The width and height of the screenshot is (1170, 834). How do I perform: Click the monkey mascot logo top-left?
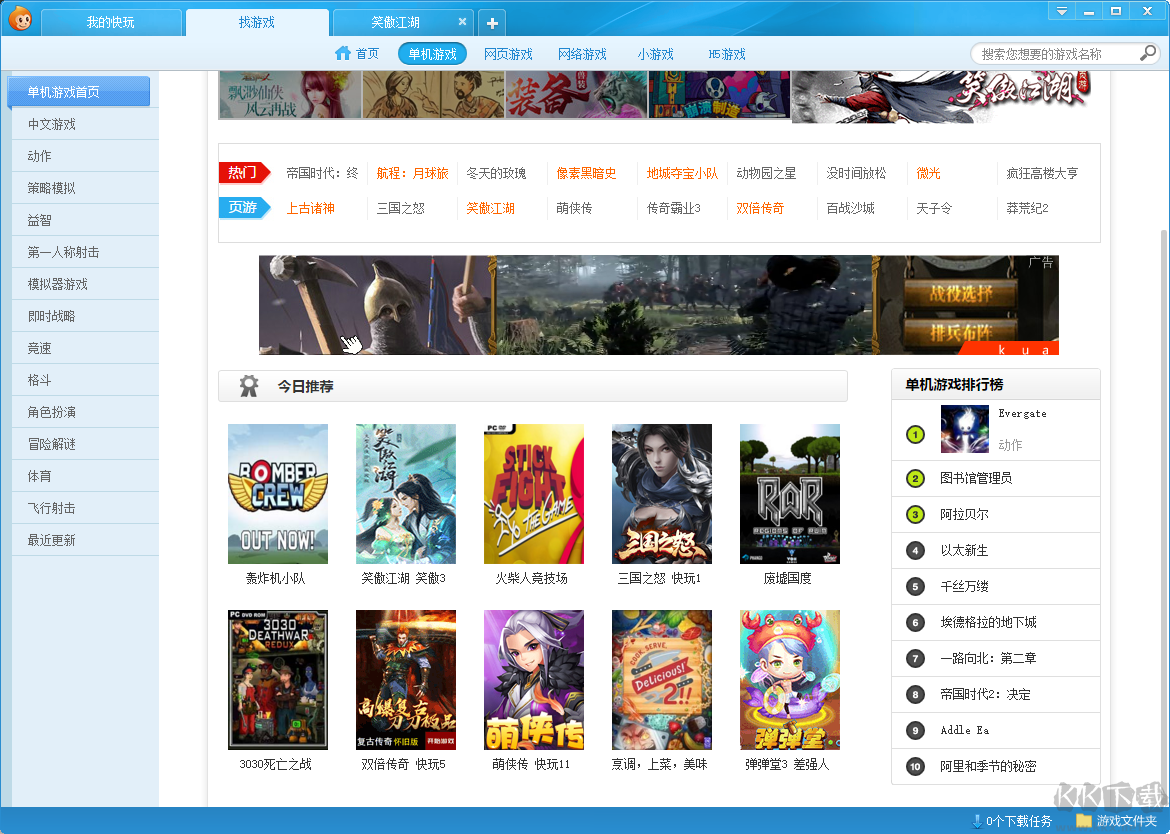pyautogui.click(x=20, y=20)
